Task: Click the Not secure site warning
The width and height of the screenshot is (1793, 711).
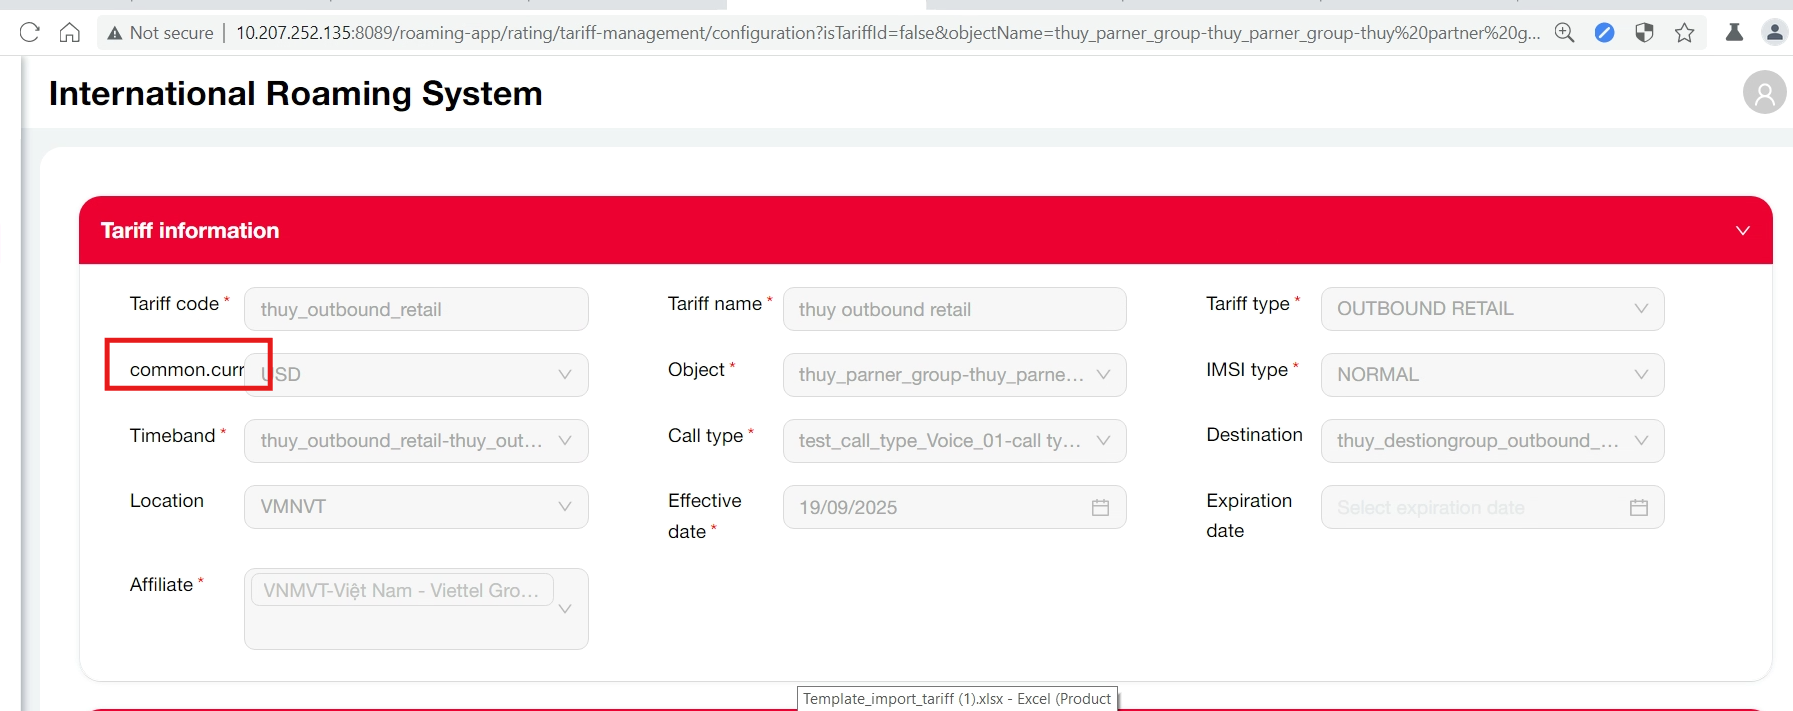Action: [x=160, y=33]
